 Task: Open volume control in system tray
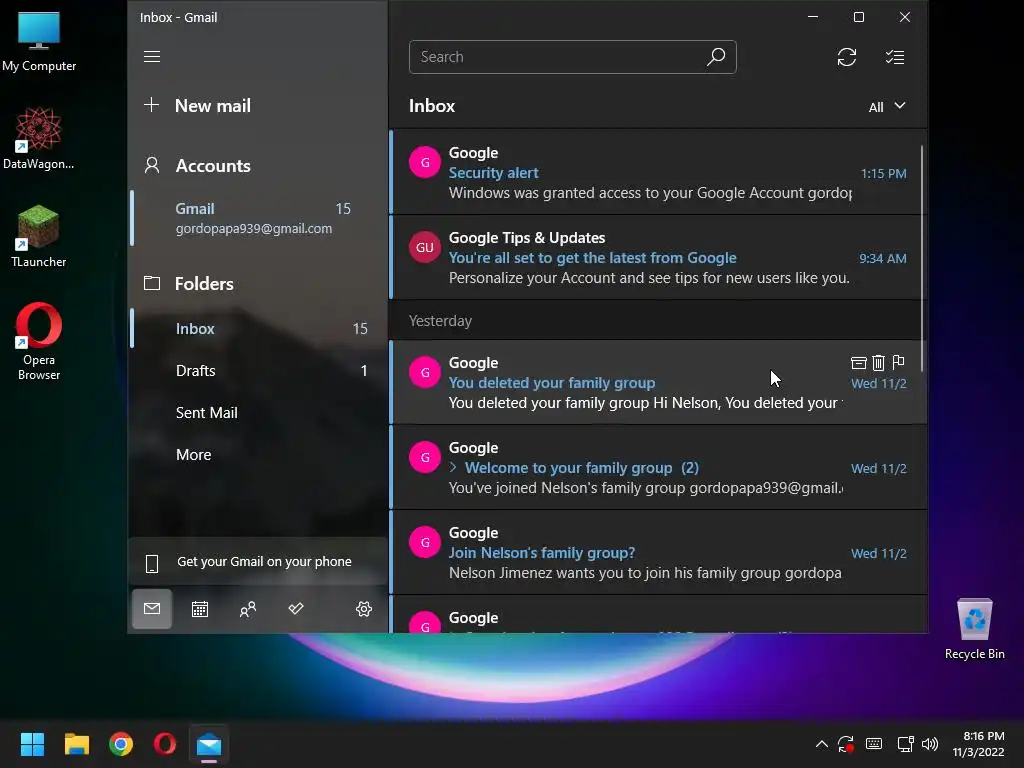930,744
